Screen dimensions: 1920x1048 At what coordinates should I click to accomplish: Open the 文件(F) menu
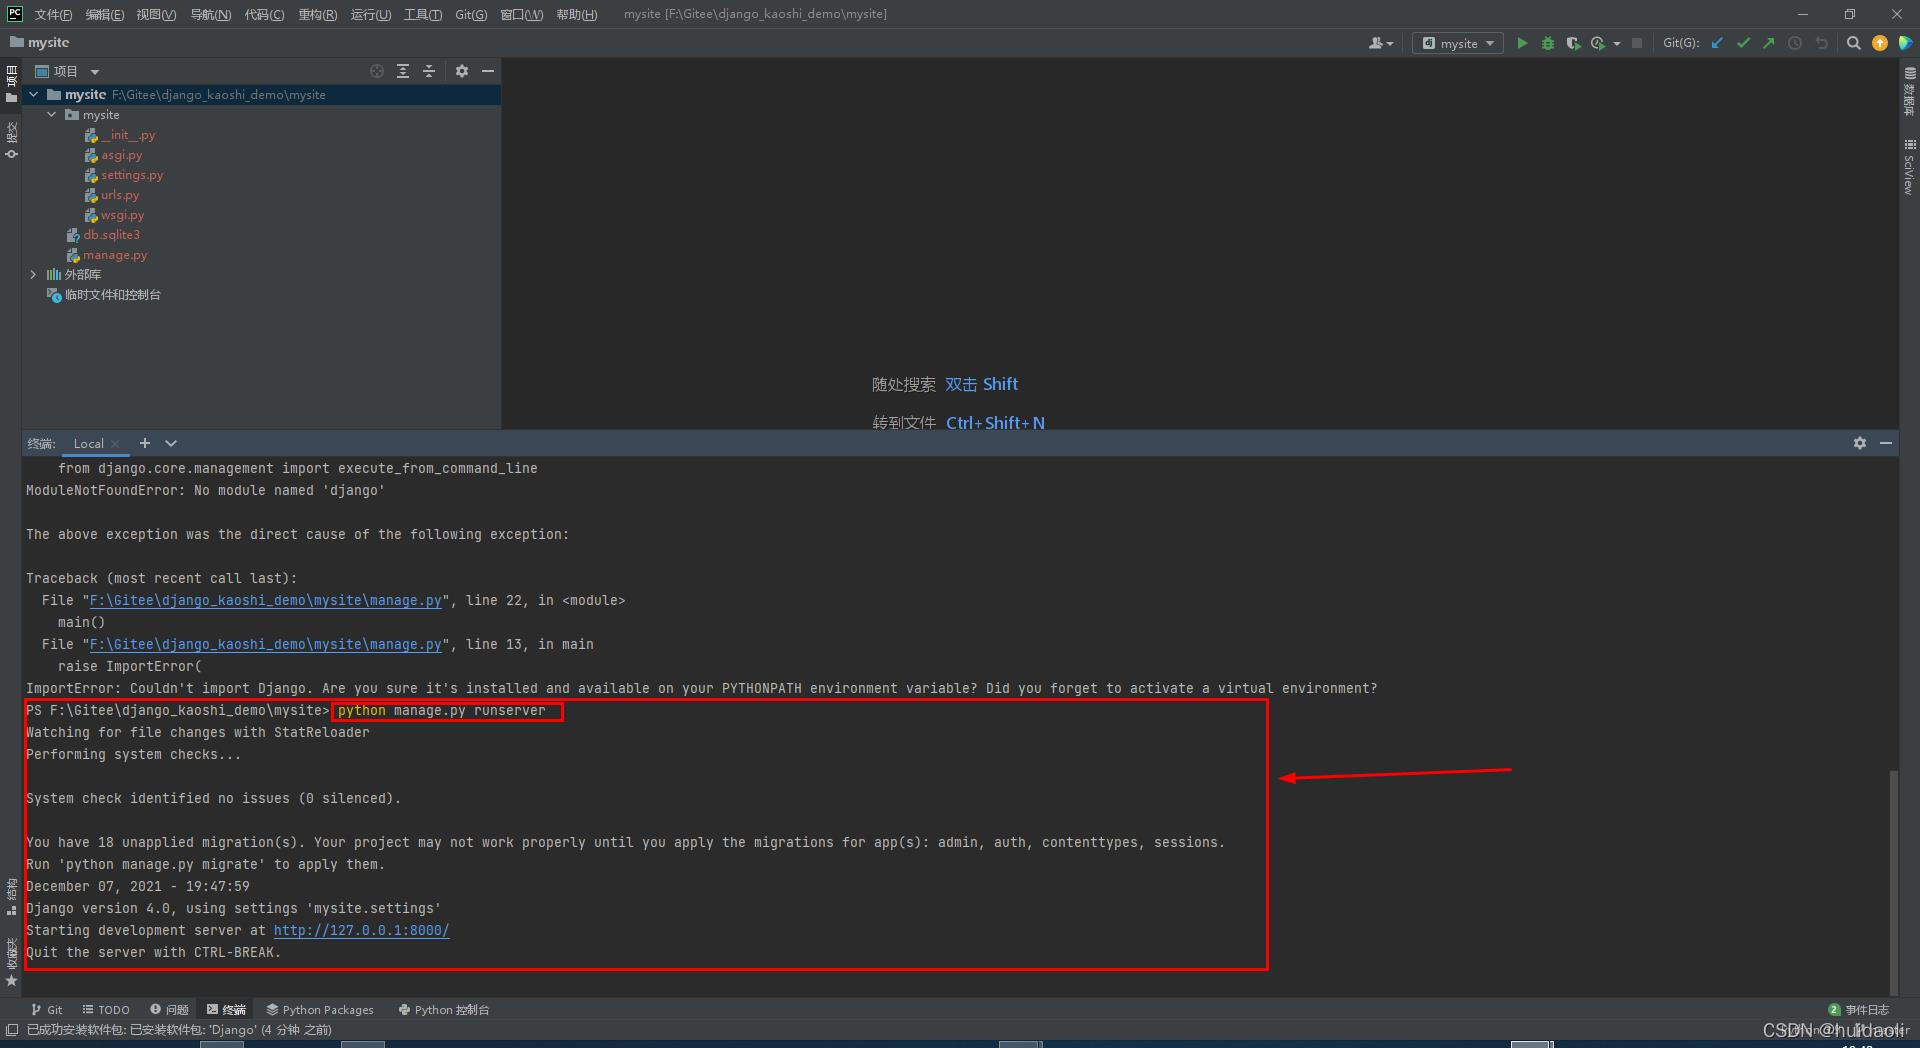click(x=53, y=14)
